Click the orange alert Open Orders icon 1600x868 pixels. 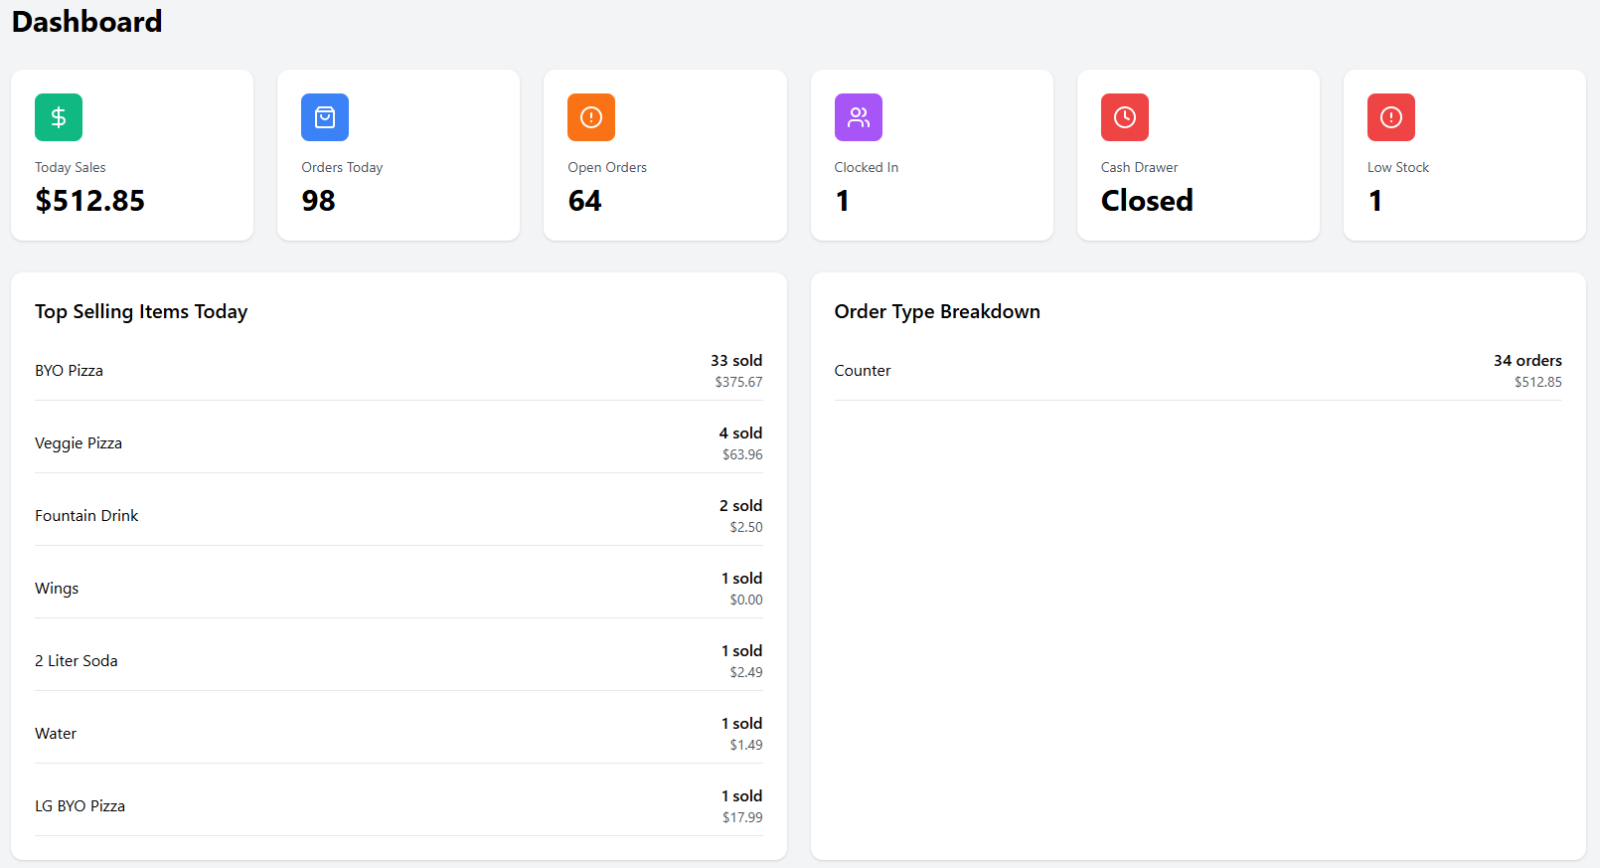pos(591,117)
